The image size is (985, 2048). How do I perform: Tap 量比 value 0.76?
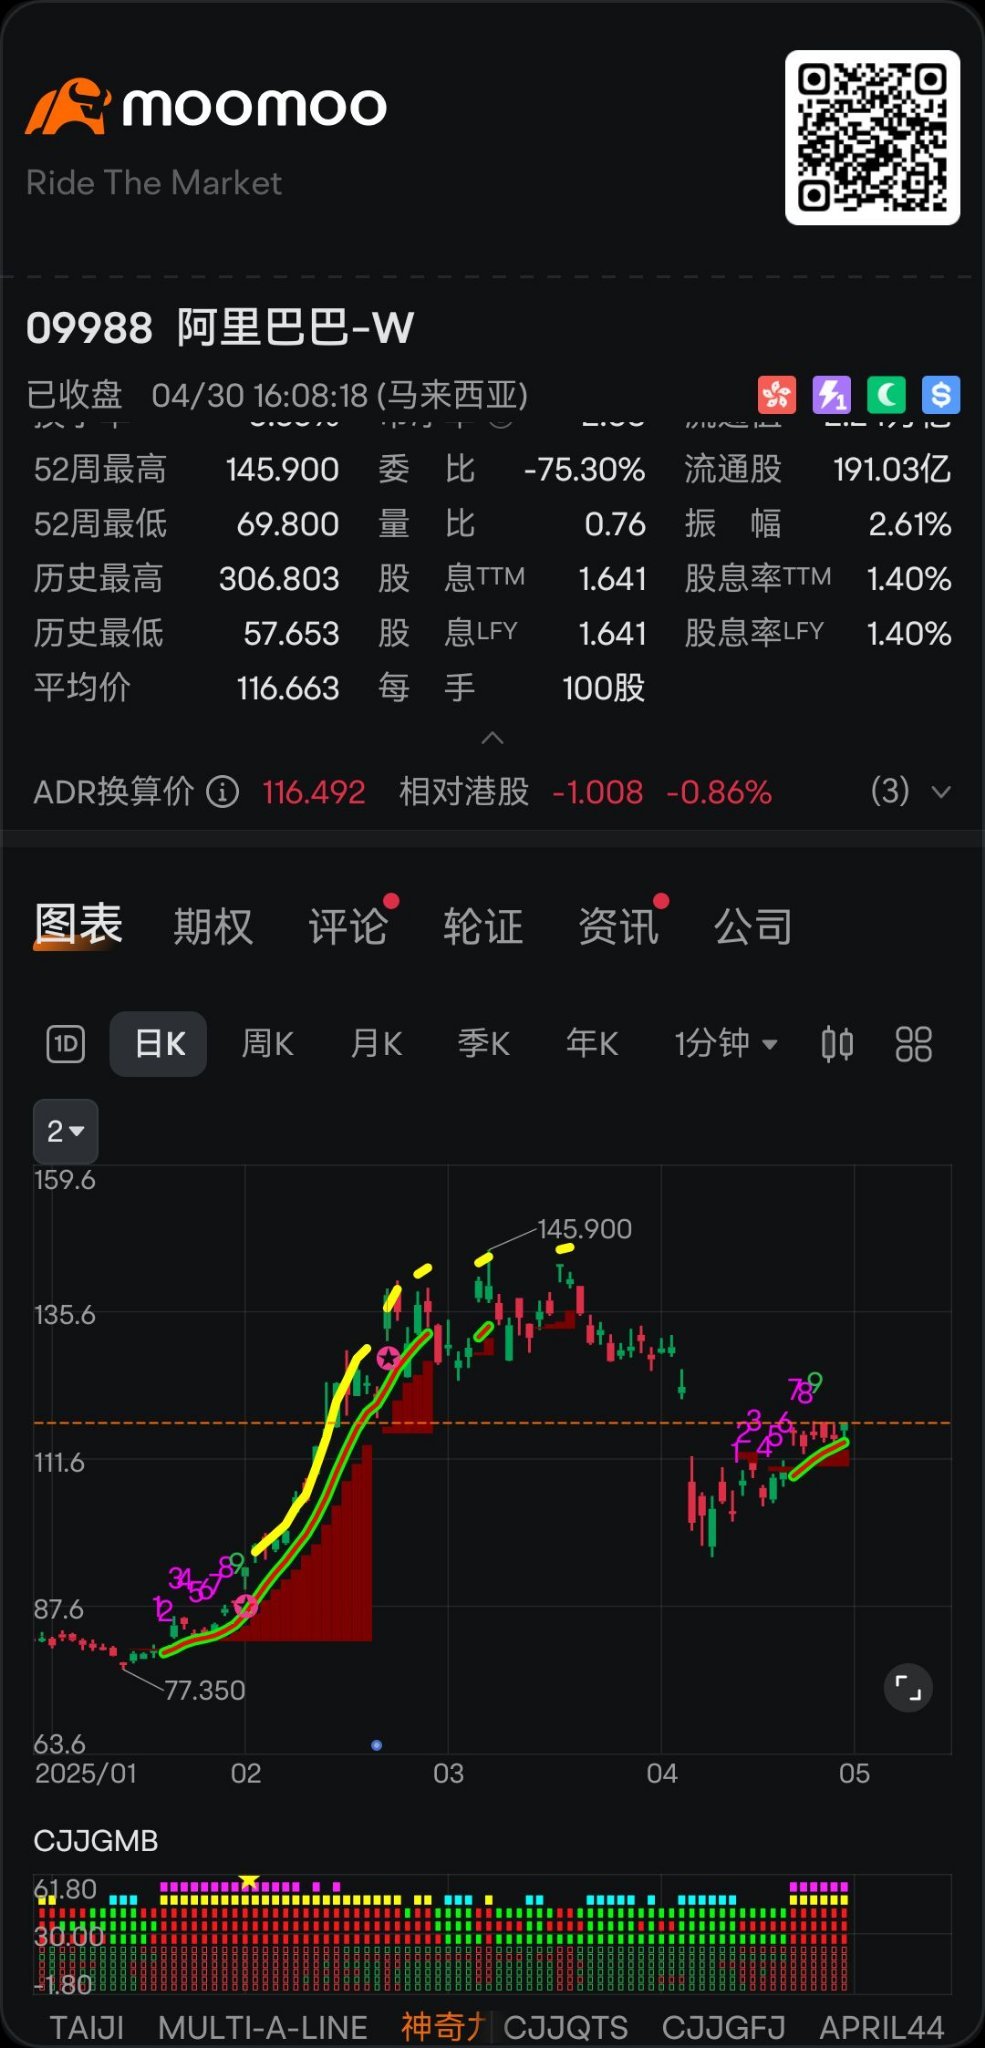tap(616, 524)
